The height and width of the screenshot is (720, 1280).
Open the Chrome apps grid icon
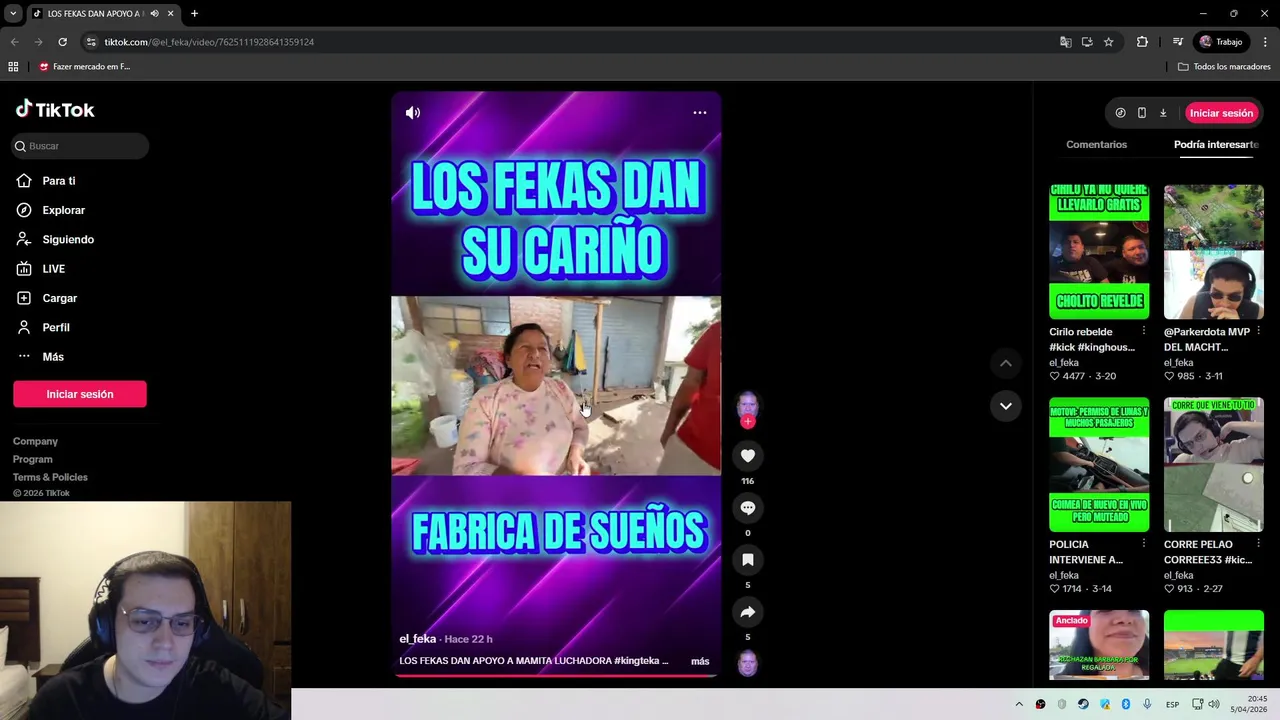(13, 67)
